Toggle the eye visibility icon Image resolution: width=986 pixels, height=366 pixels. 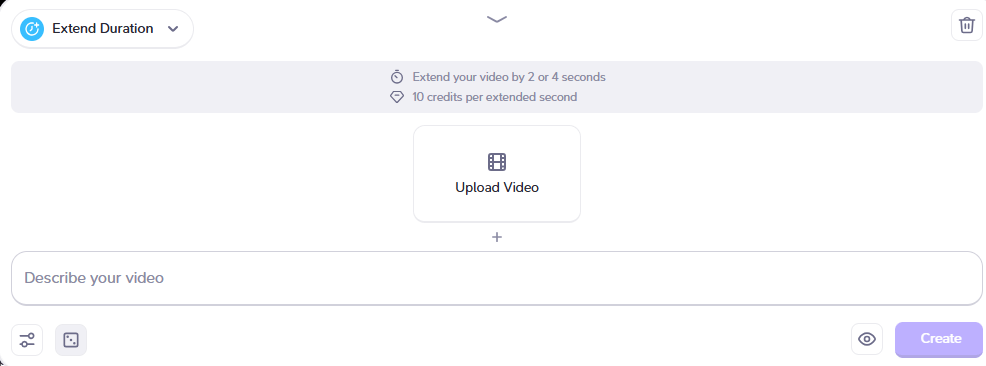tap(867, 339)
